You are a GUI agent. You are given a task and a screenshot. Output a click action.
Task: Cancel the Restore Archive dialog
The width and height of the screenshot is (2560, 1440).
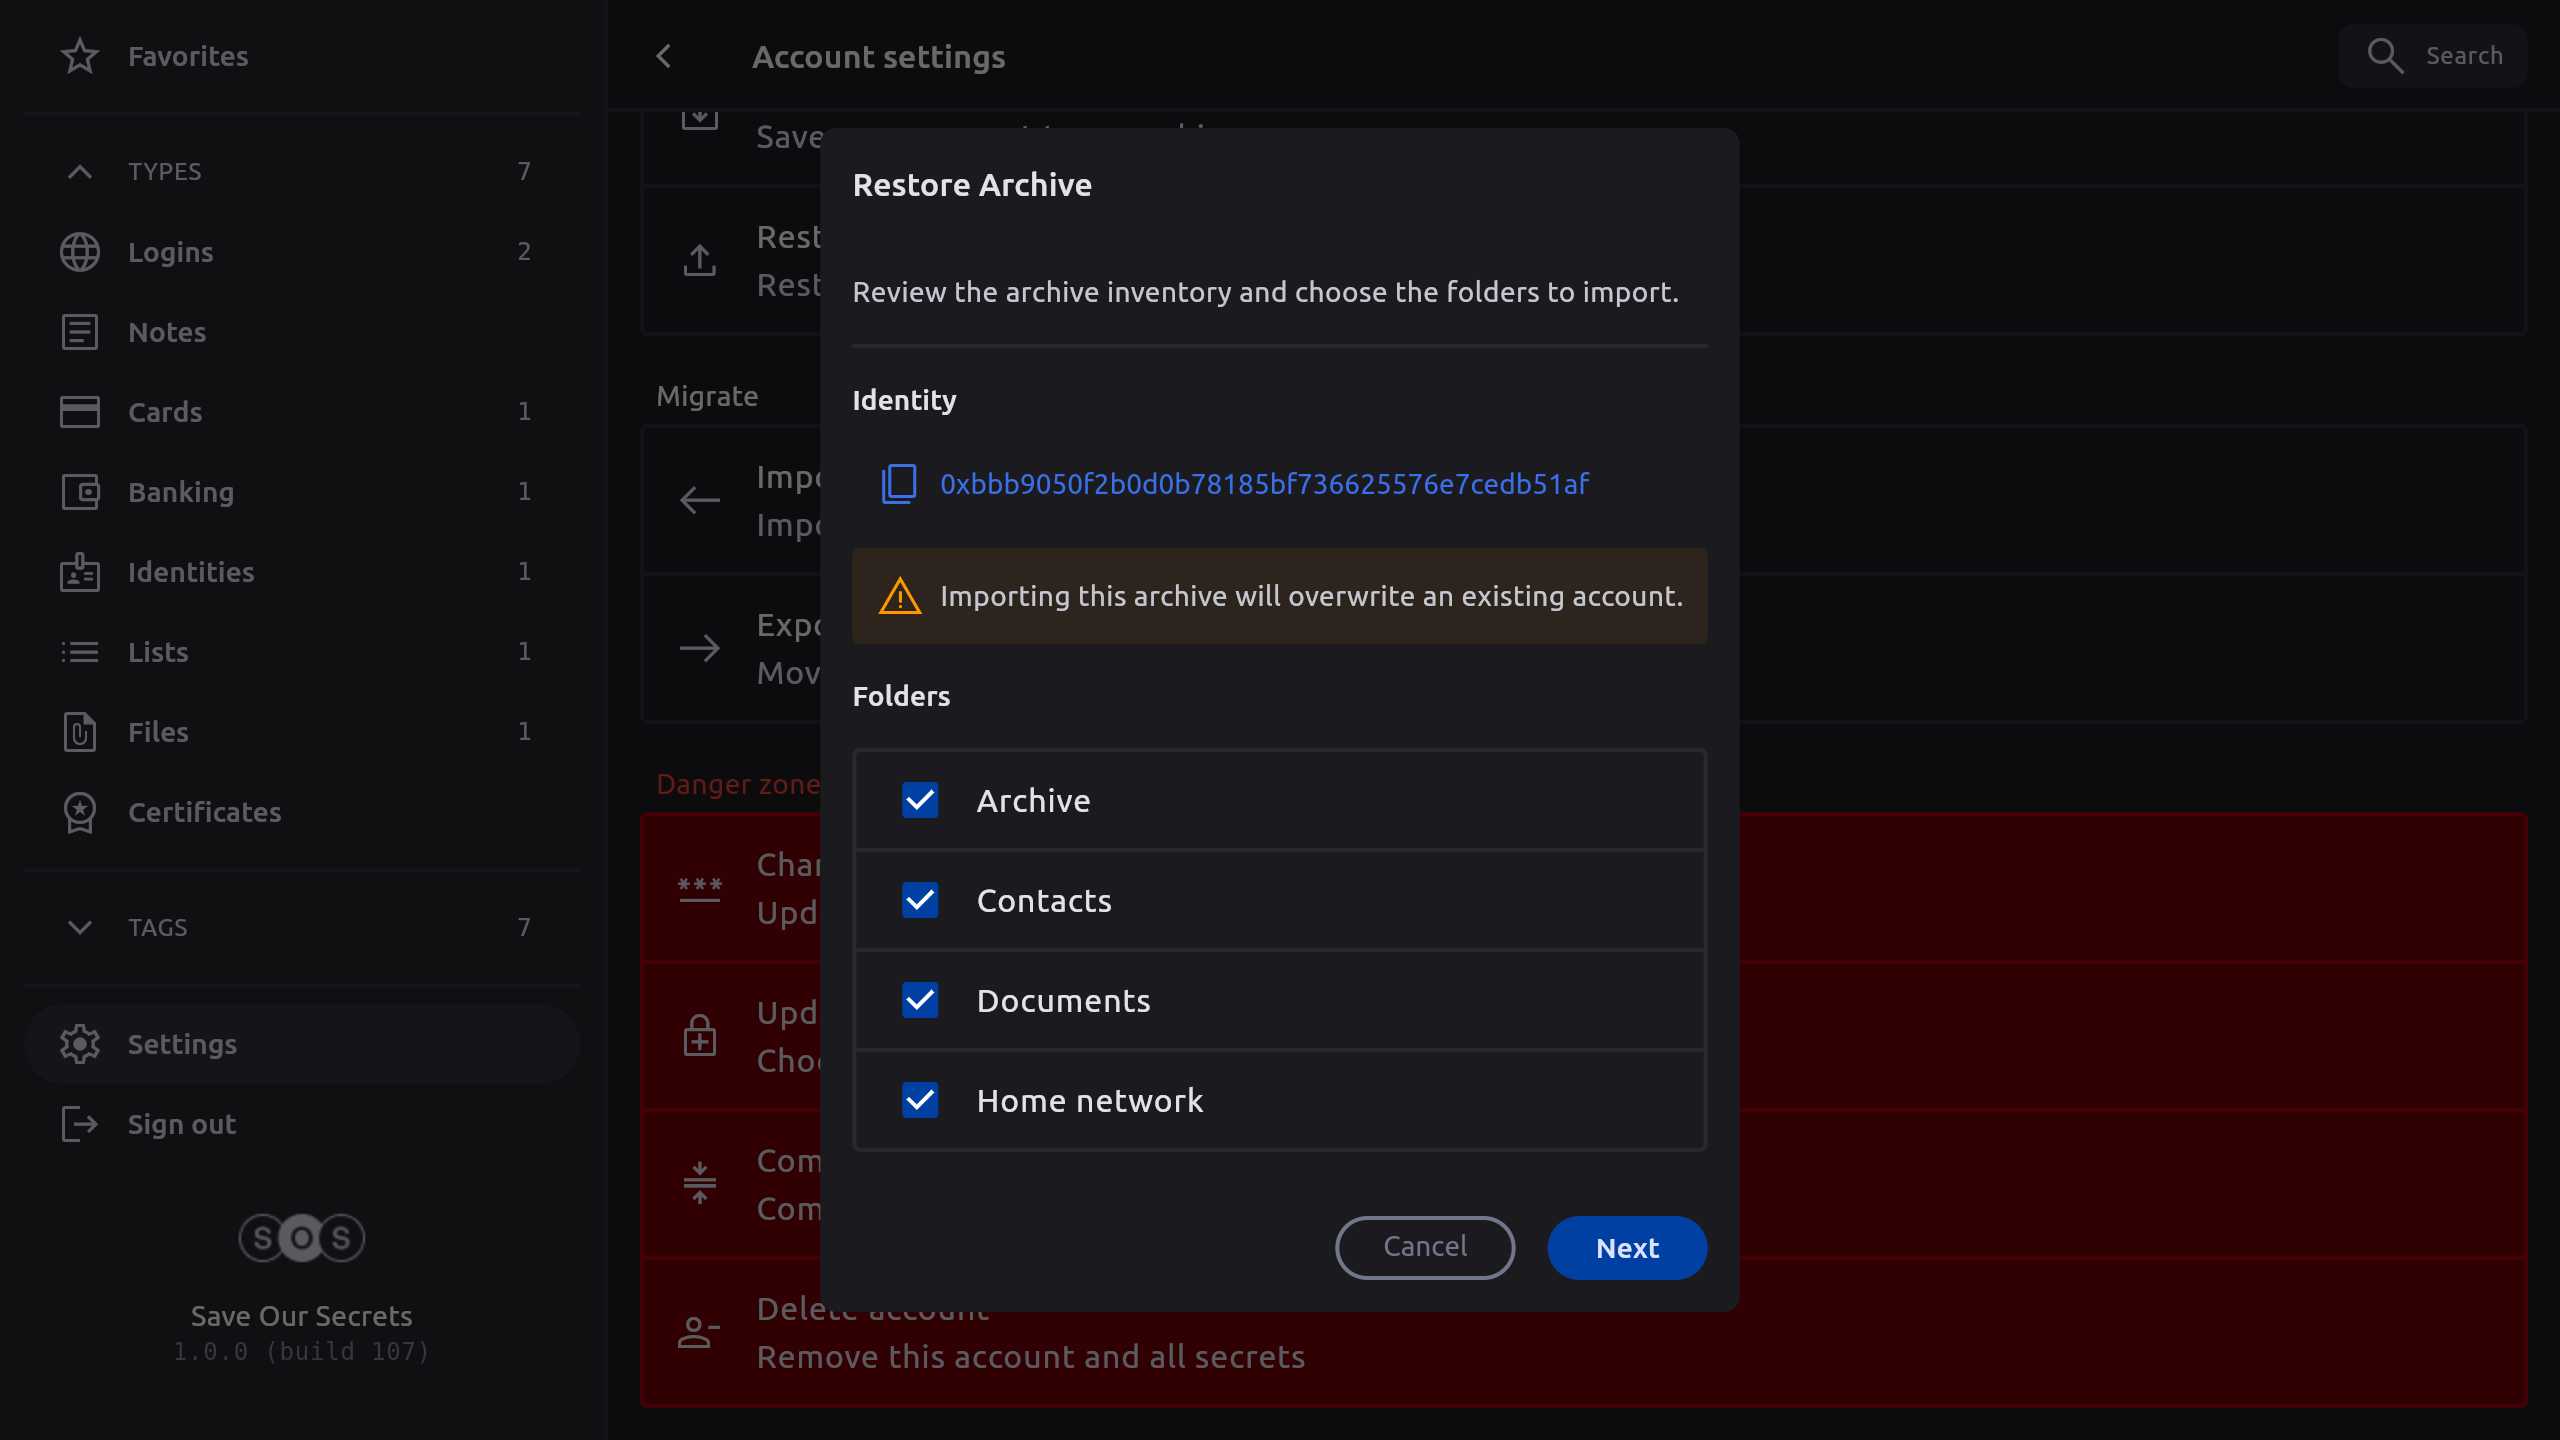1424,1247
